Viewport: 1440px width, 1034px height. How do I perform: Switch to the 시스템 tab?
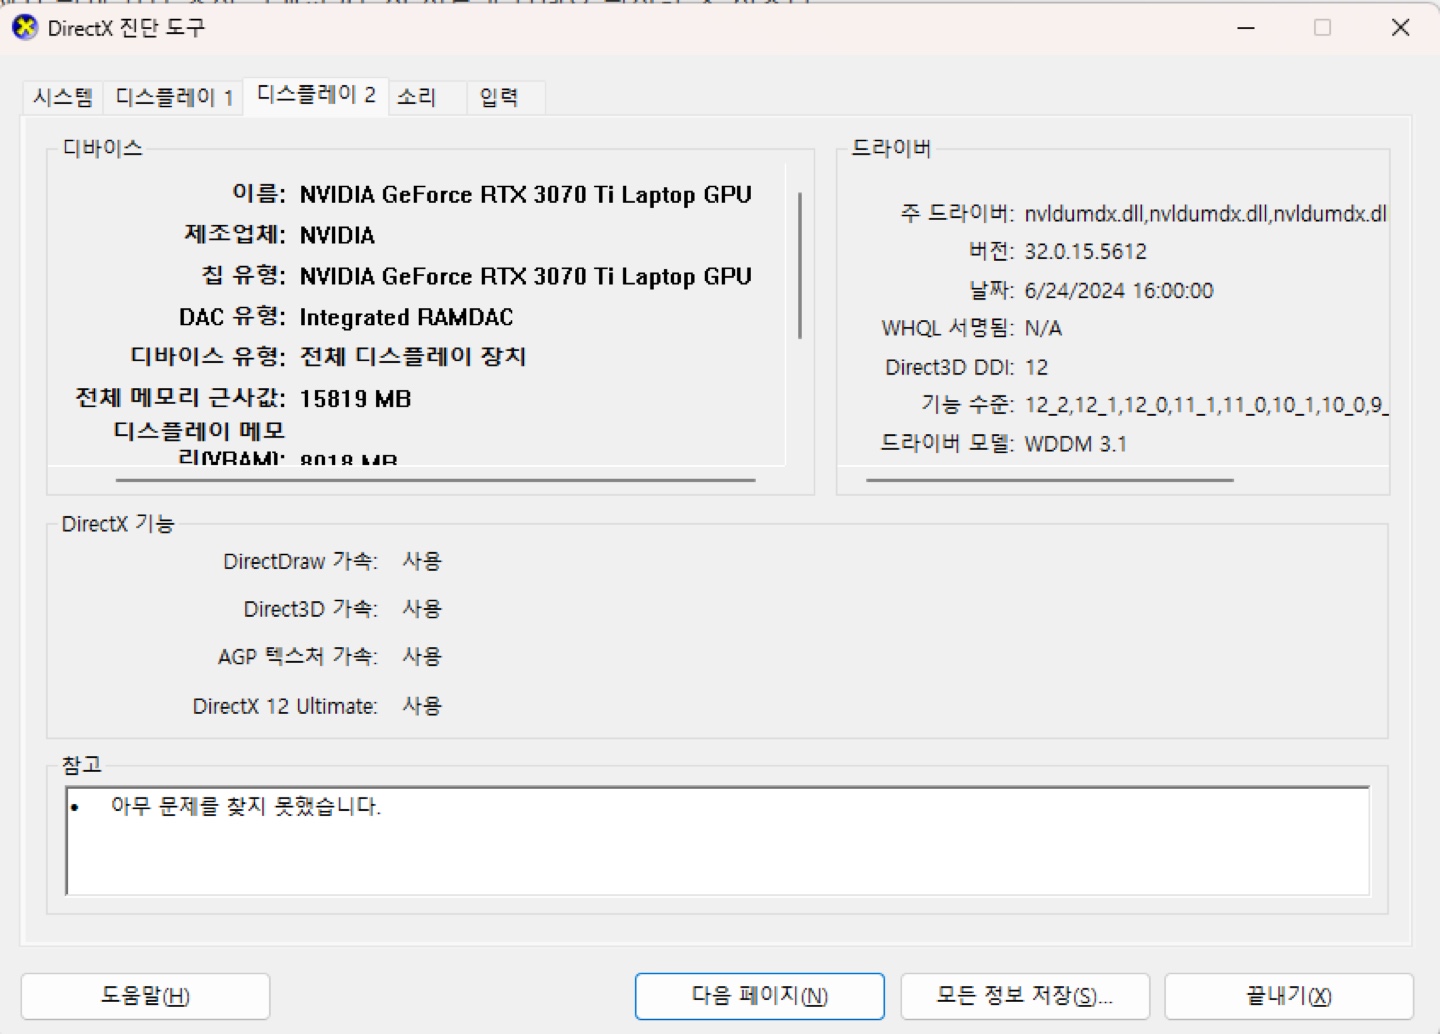pos(63,97)
